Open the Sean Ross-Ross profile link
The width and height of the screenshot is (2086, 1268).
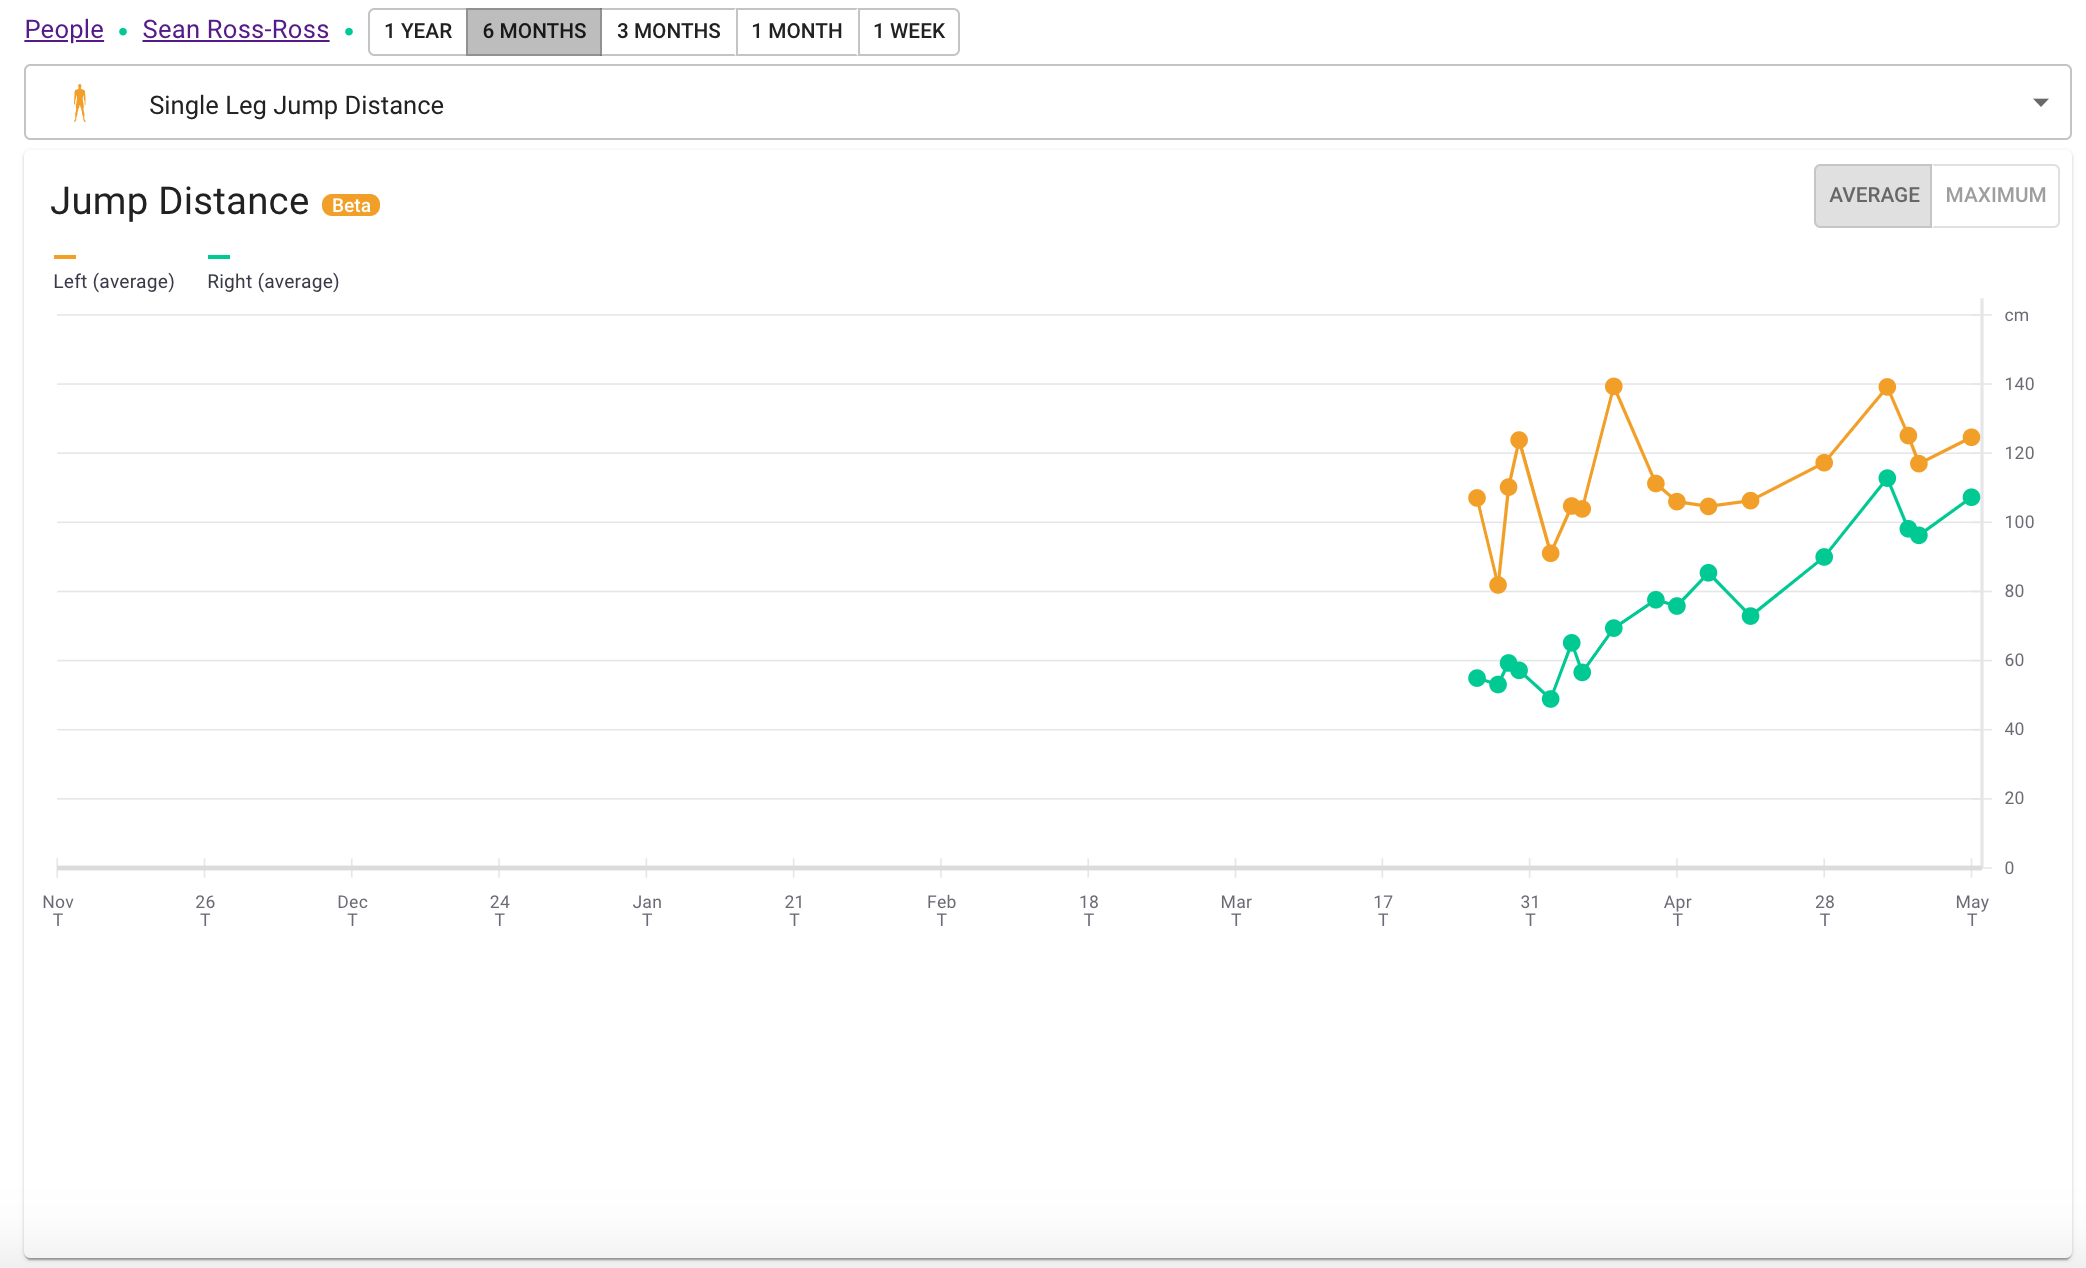point(236,30)
